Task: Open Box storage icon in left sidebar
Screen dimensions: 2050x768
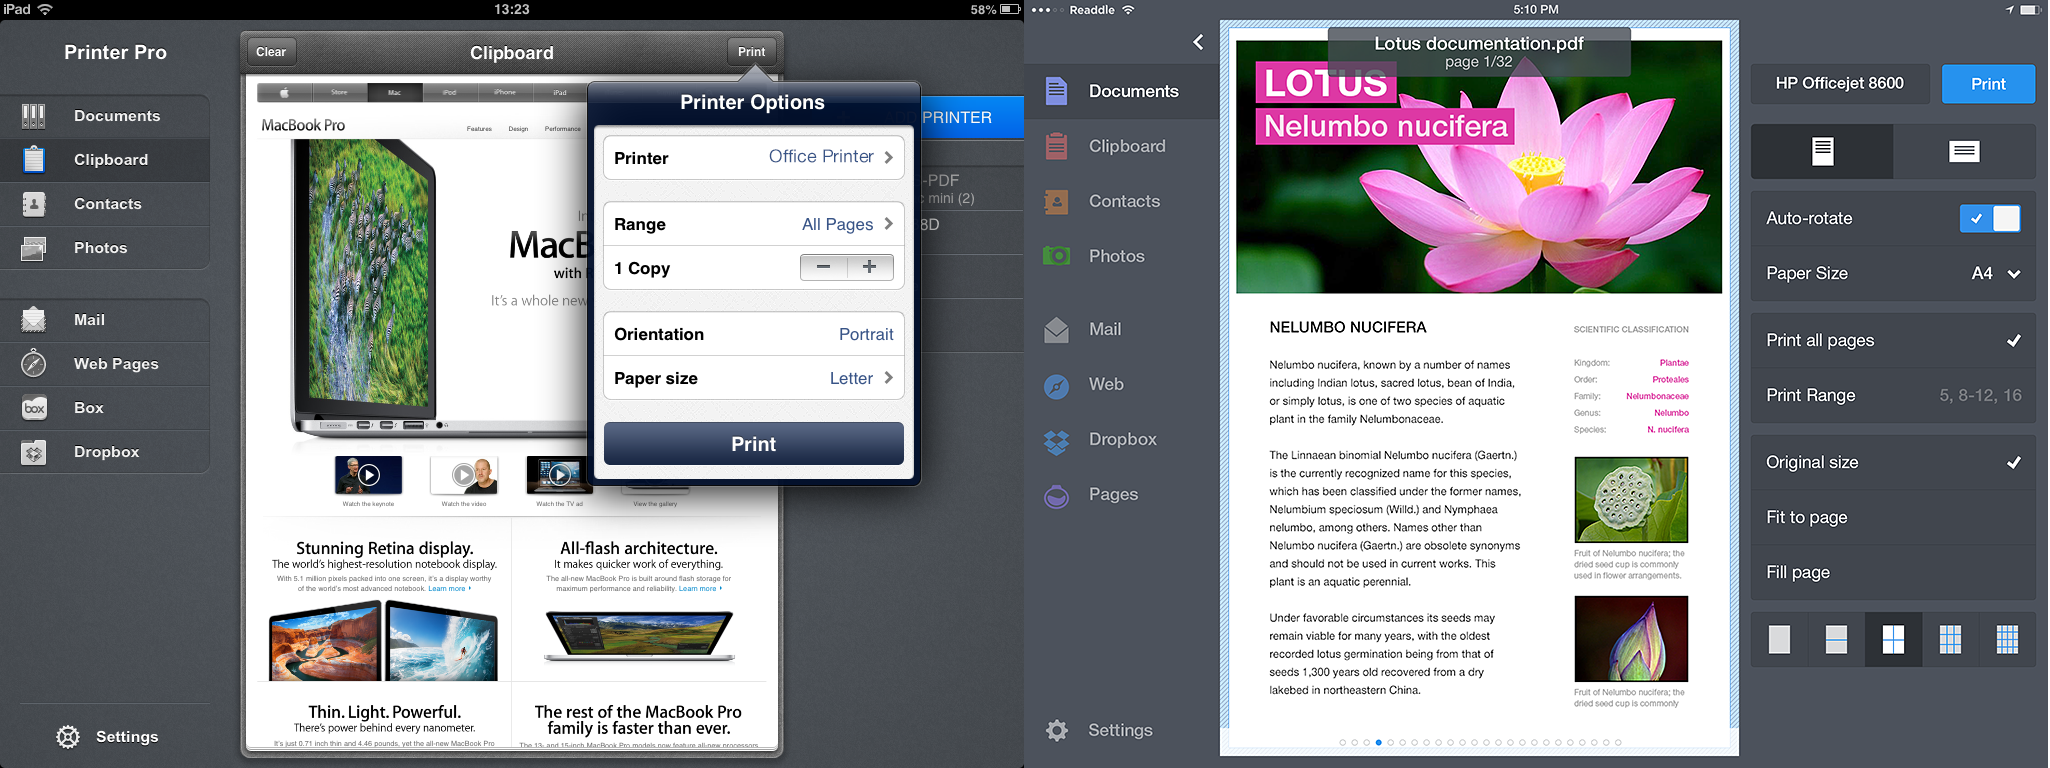Action: 34,408
